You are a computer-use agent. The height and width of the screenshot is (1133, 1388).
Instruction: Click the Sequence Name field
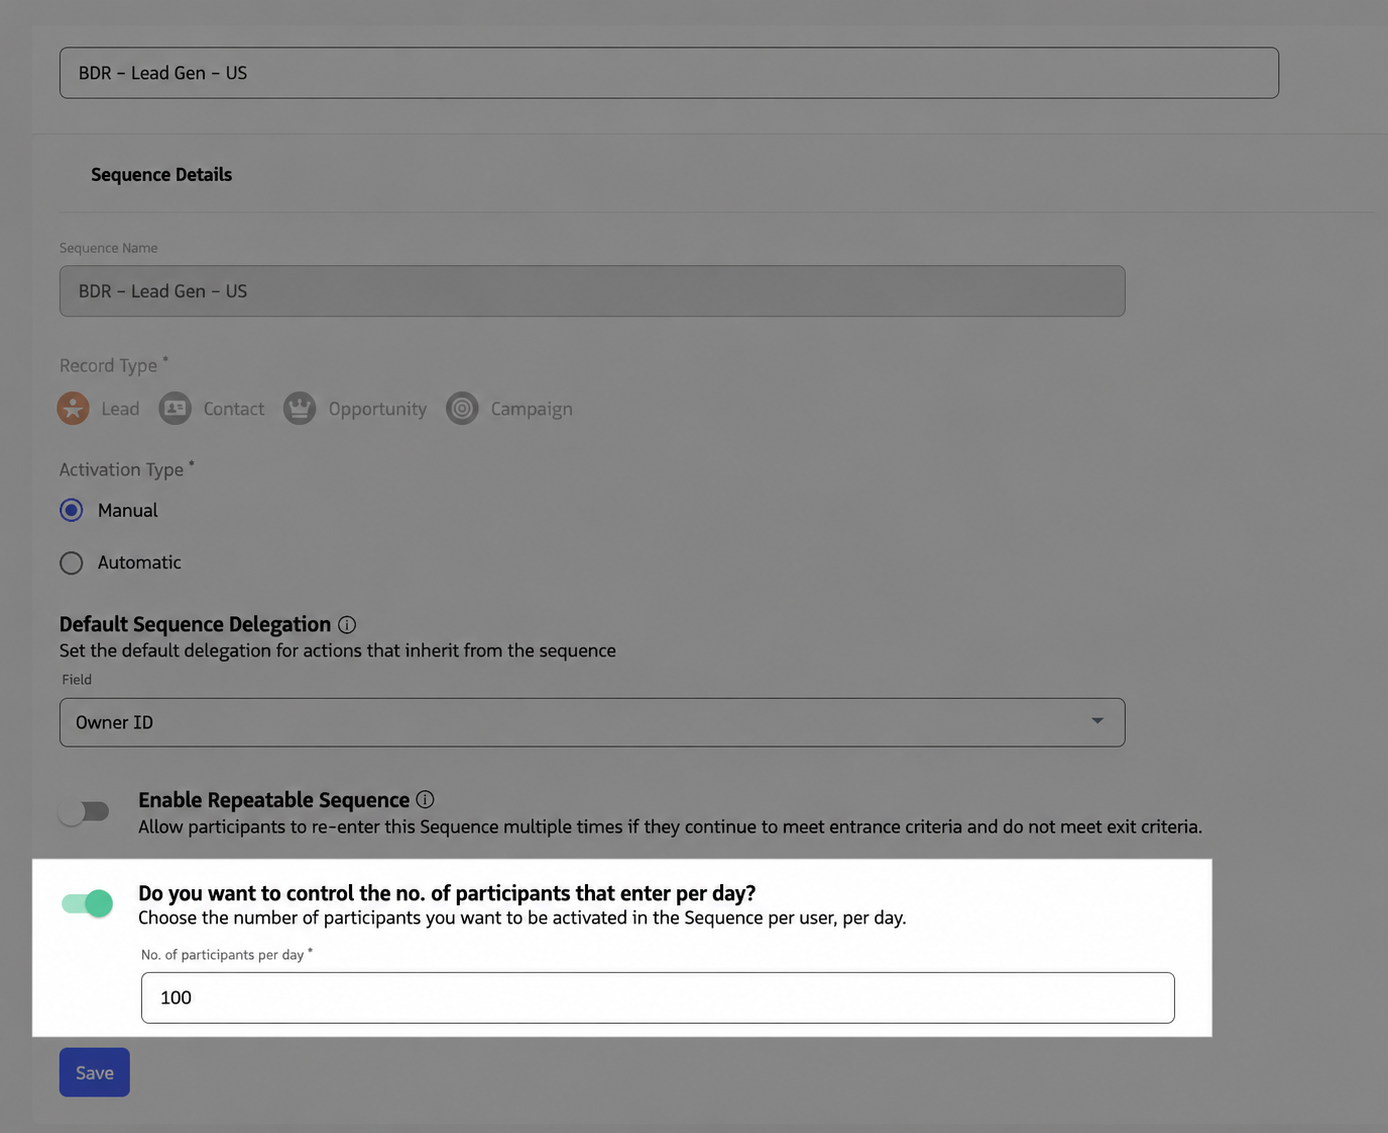(x=592, y=291)
